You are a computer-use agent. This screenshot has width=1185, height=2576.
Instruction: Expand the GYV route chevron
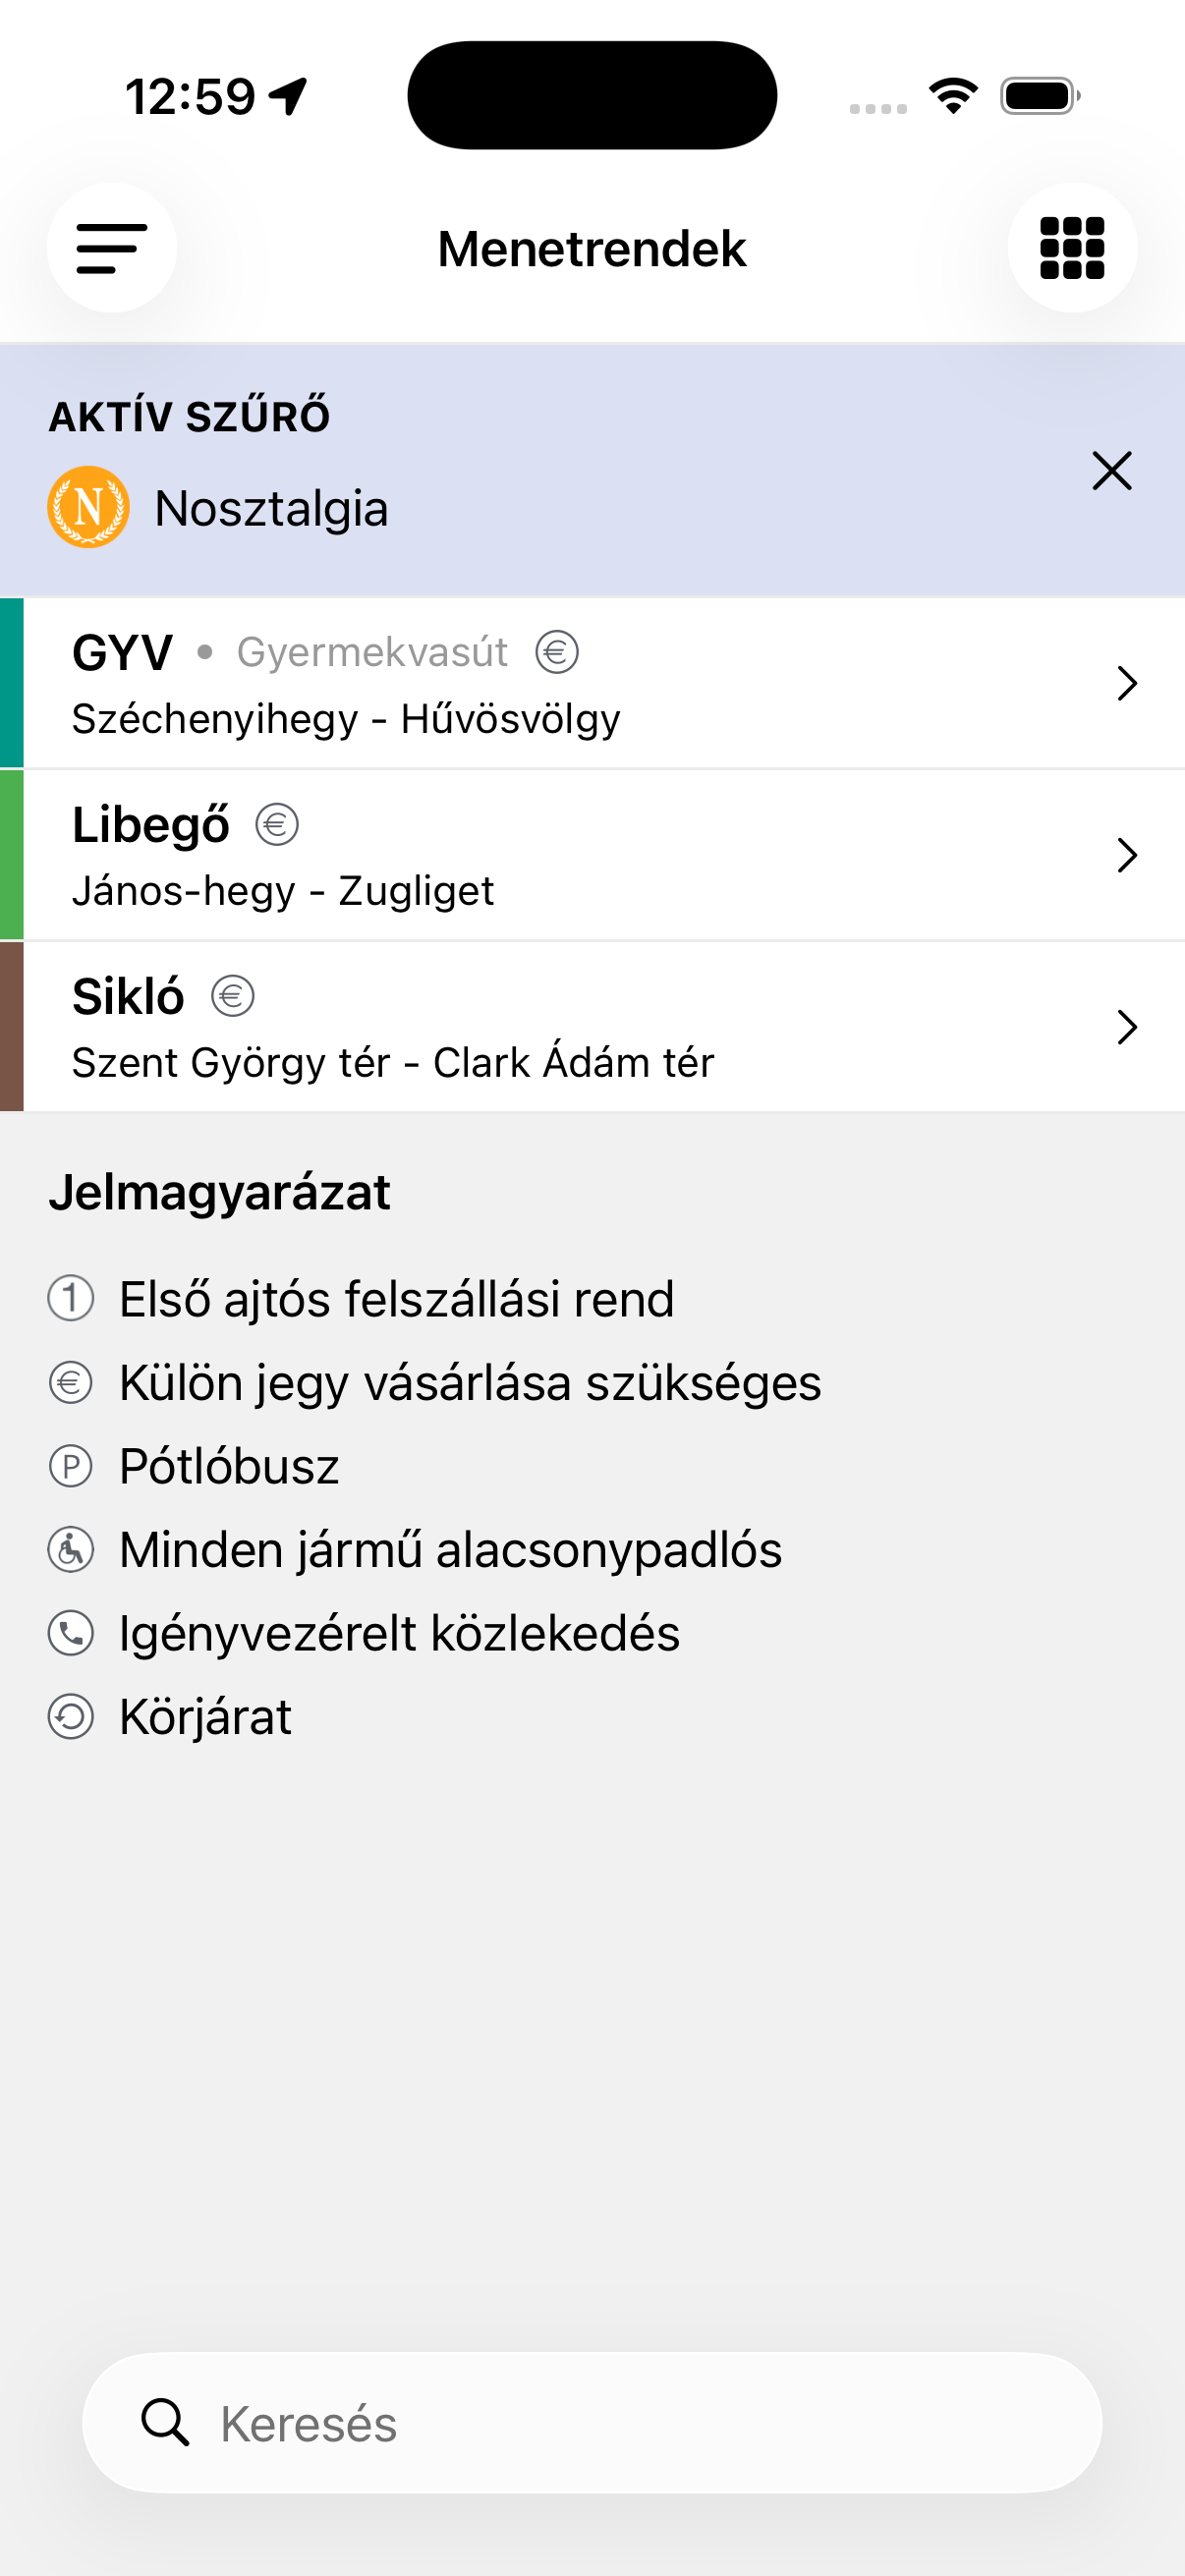(1127, 683)
